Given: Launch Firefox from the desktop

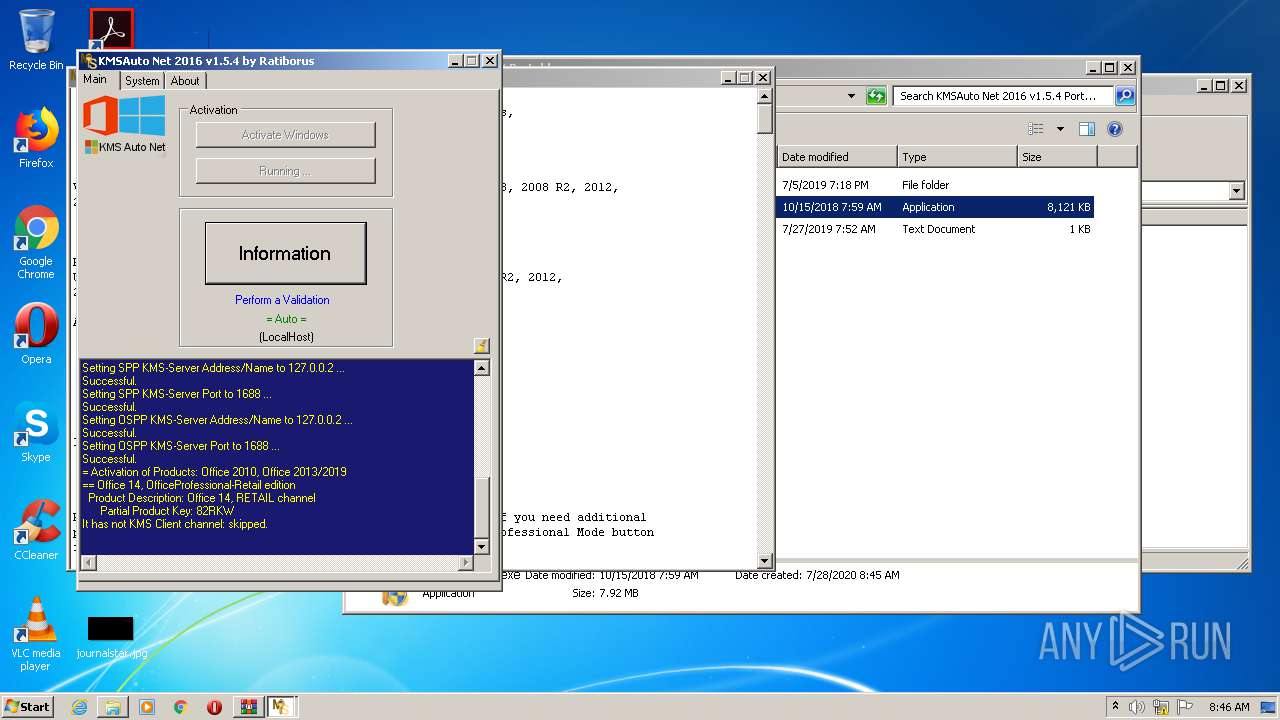Looking at the screenshot, I should [36, 138].
